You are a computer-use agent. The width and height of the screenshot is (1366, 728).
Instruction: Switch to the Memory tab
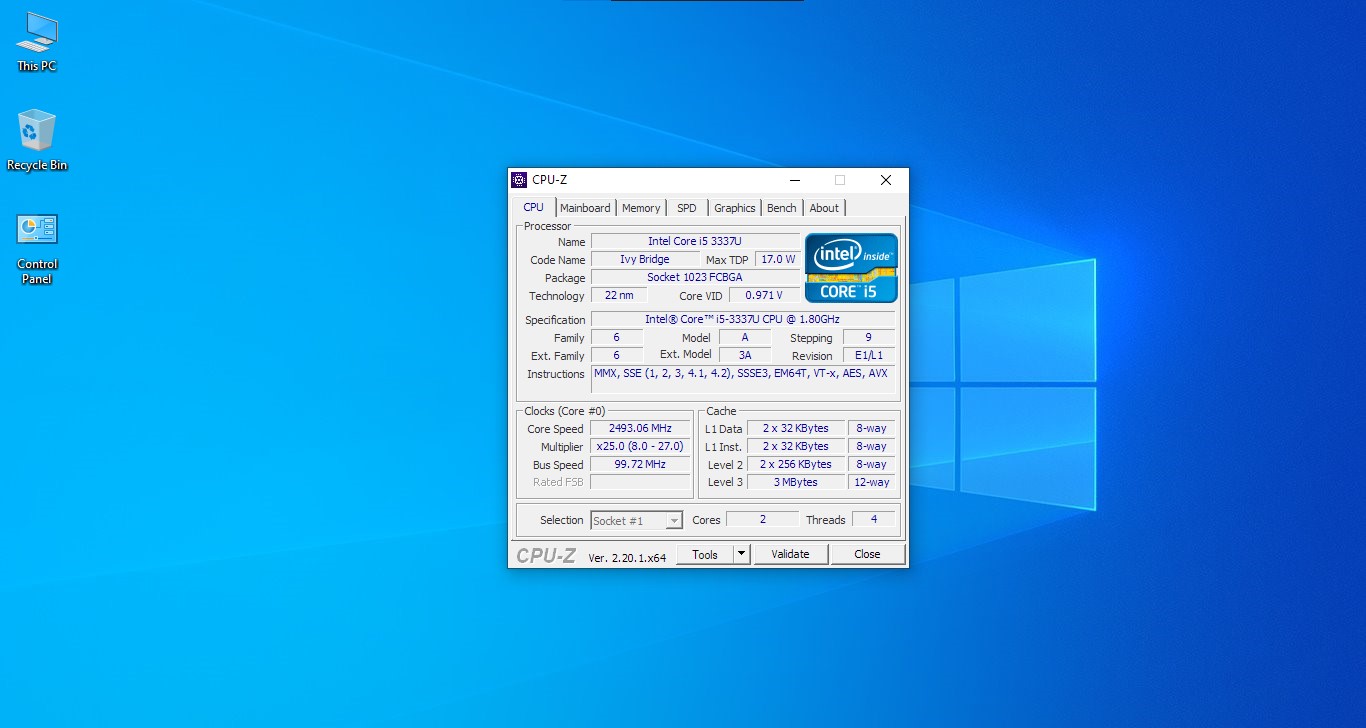tap(641, 208)
